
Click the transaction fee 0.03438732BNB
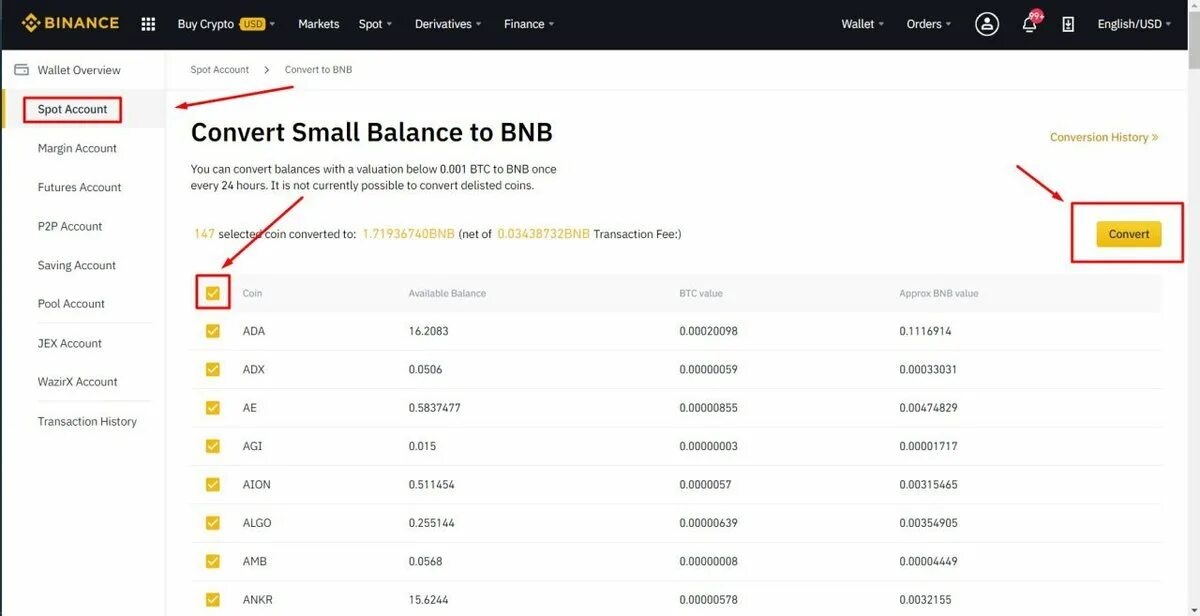tap(543, 234)
